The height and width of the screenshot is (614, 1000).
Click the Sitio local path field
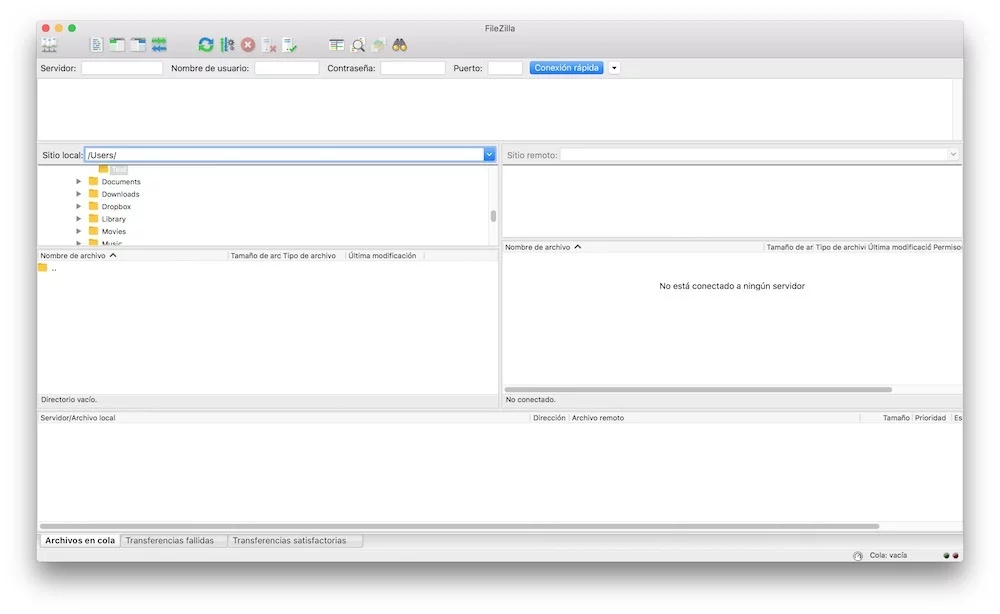pyautogui.click(x=284, y=154)
